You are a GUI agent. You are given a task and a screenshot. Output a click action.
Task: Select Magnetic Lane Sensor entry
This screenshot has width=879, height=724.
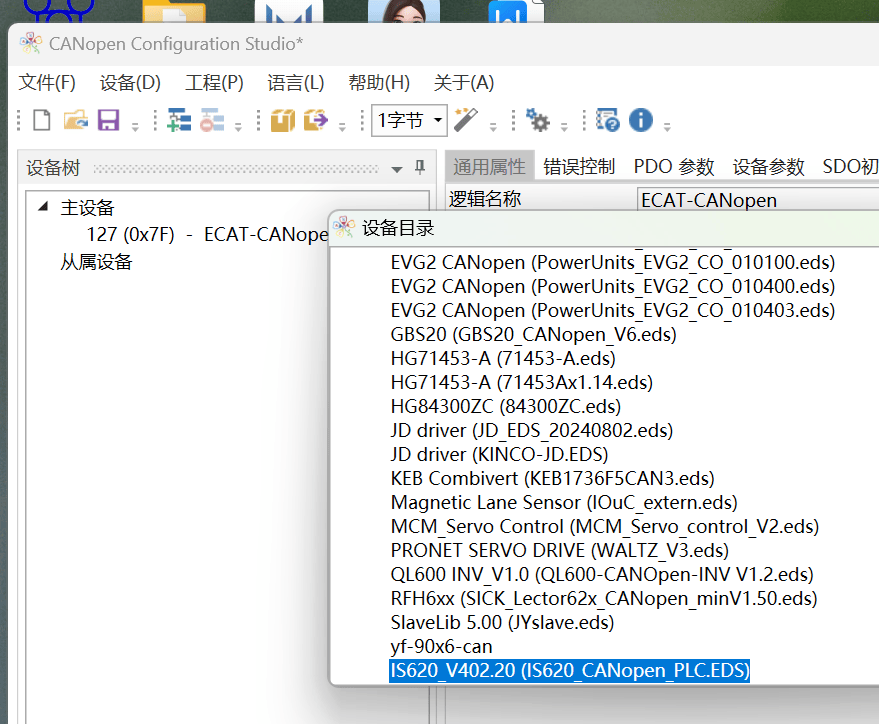pyautogui.click(x=564, y=503)
